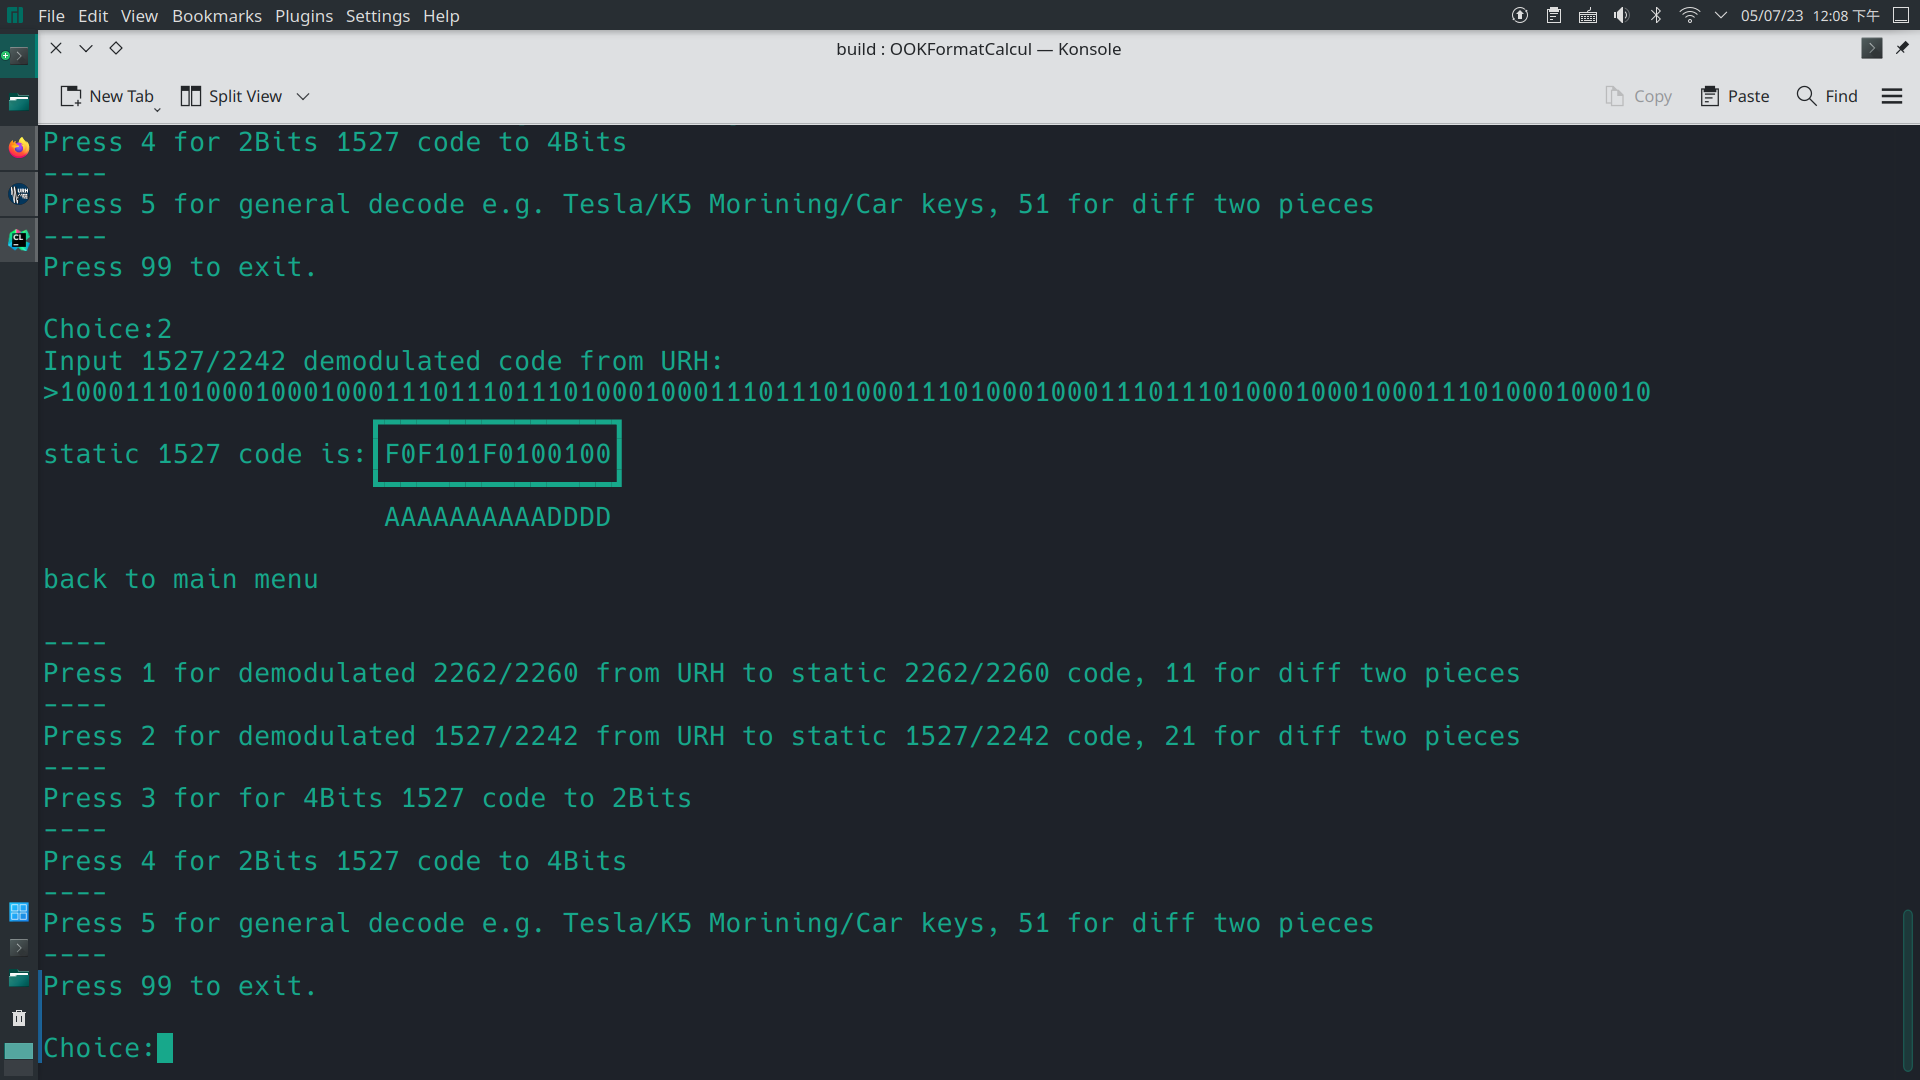Open the hamburger menu in the toolbar

click(x=1891, y=96)
